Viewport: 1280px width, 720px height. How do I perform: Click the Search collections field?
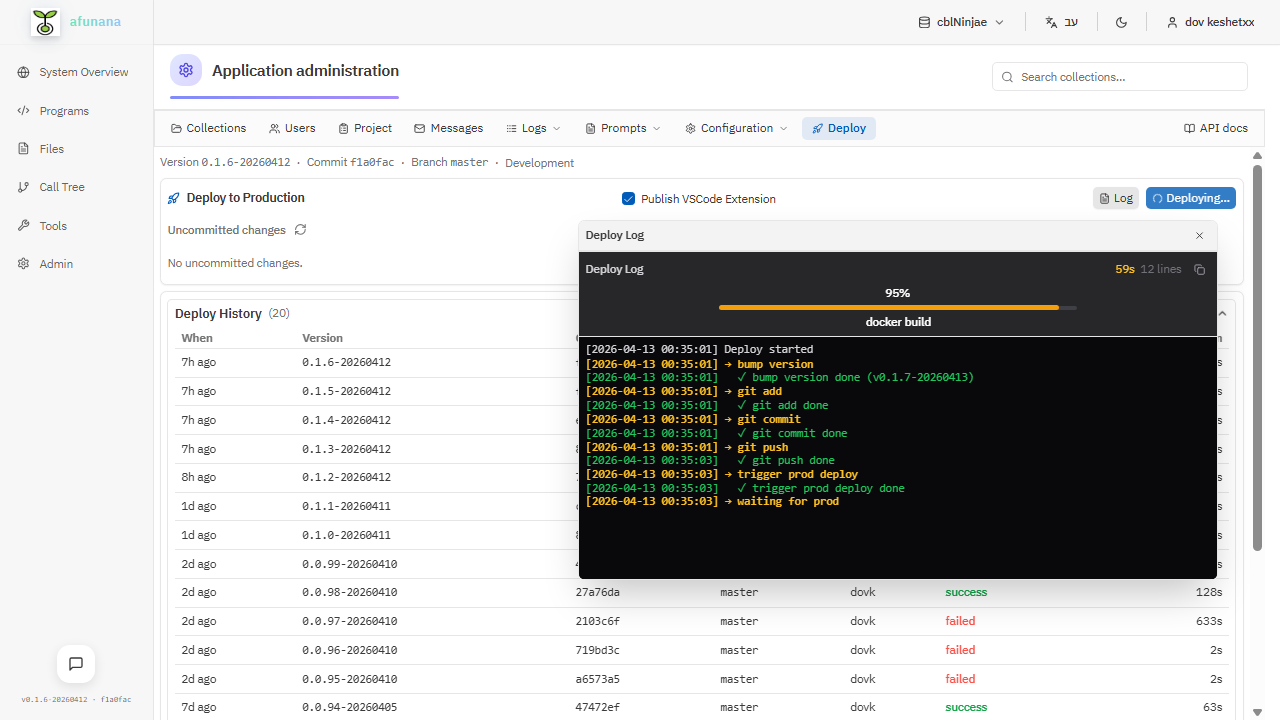(1119, 76)
